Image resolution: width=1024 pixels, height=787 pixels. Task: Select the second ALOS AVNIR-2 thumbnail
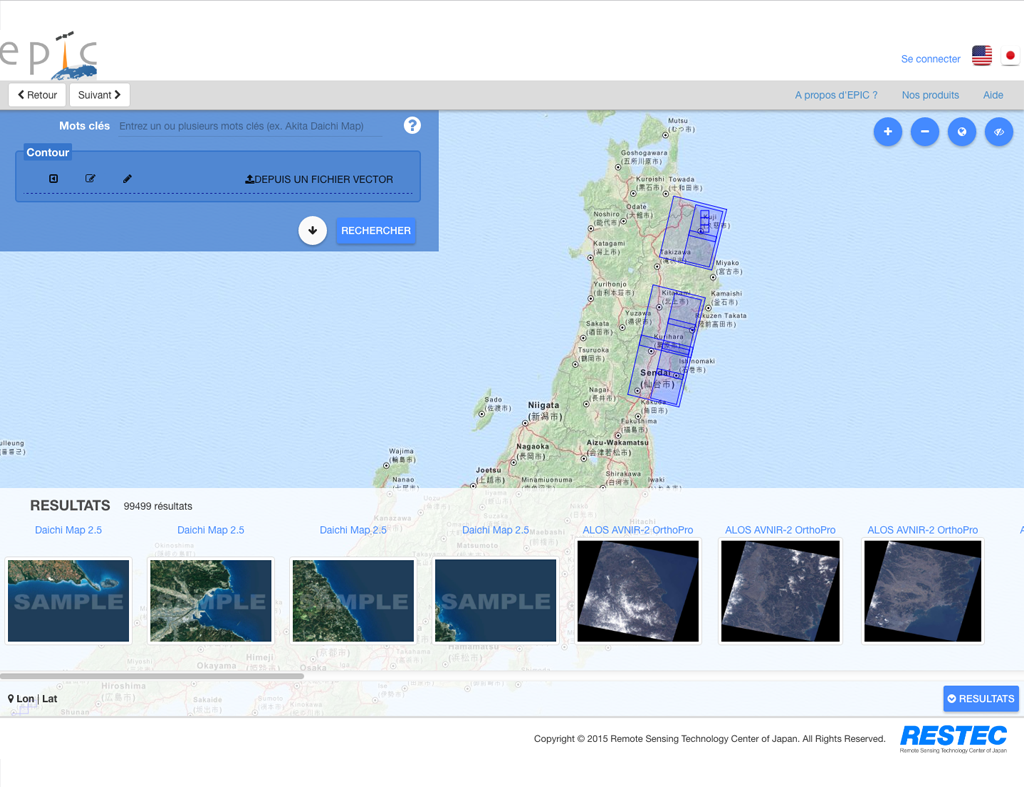coord(780,591)
